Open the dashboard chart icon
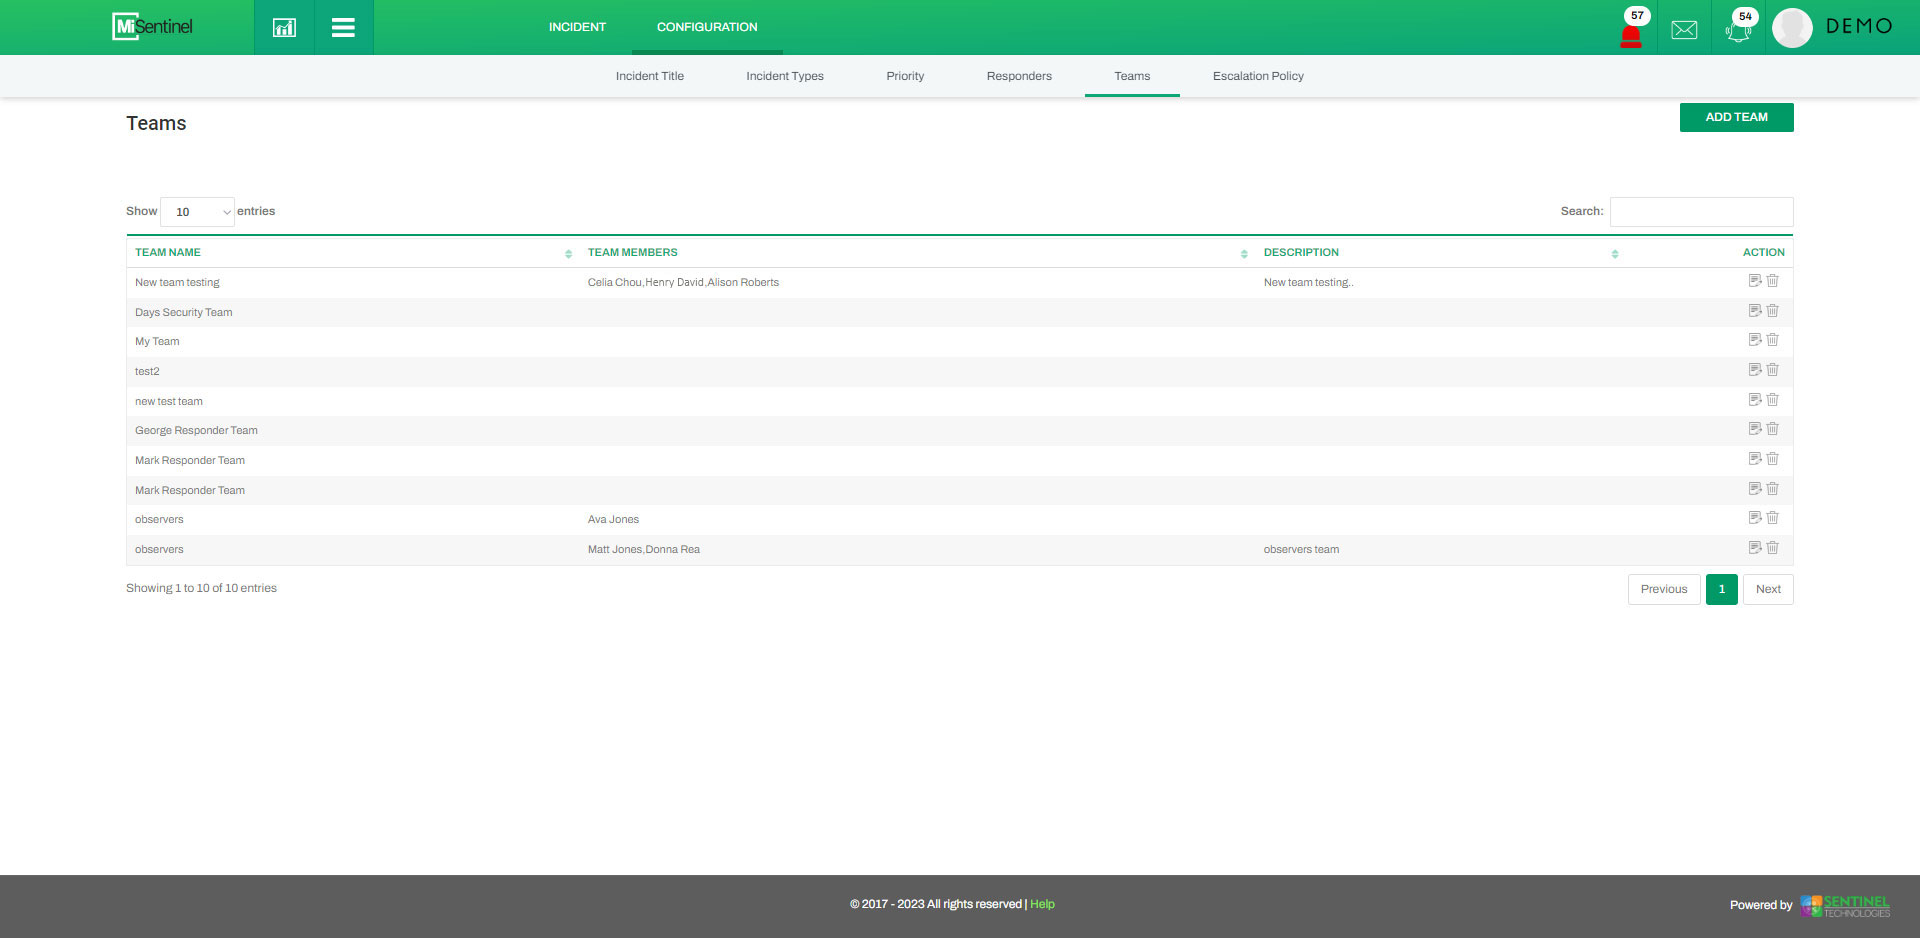 (284, 27)
